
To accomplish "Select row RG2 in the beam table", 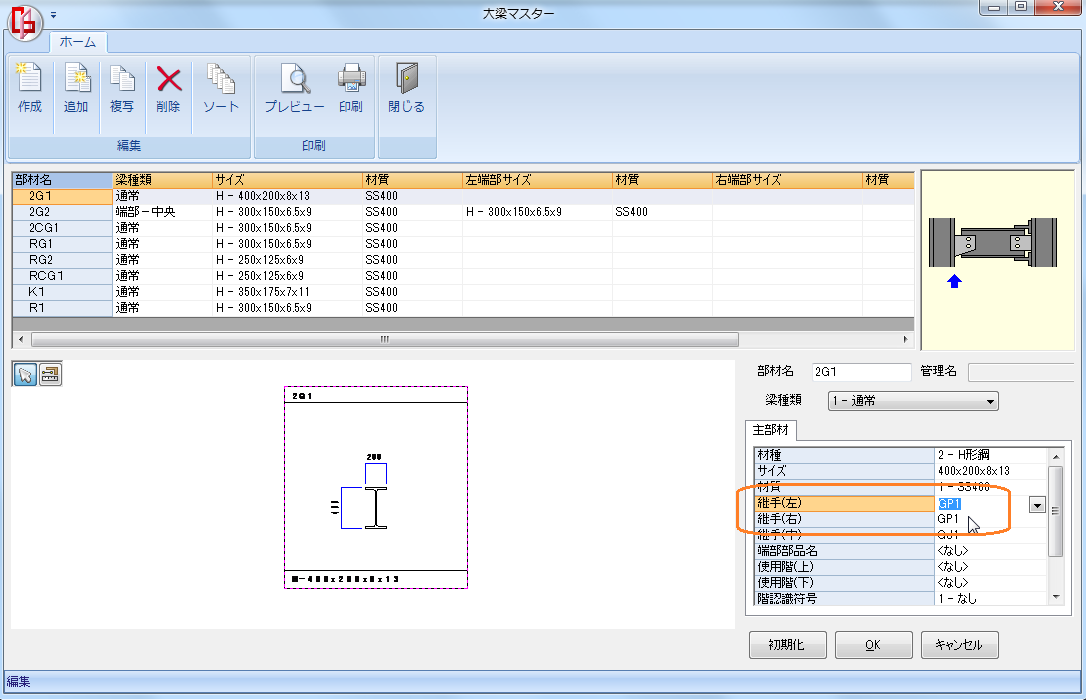I will pos(62,260).
